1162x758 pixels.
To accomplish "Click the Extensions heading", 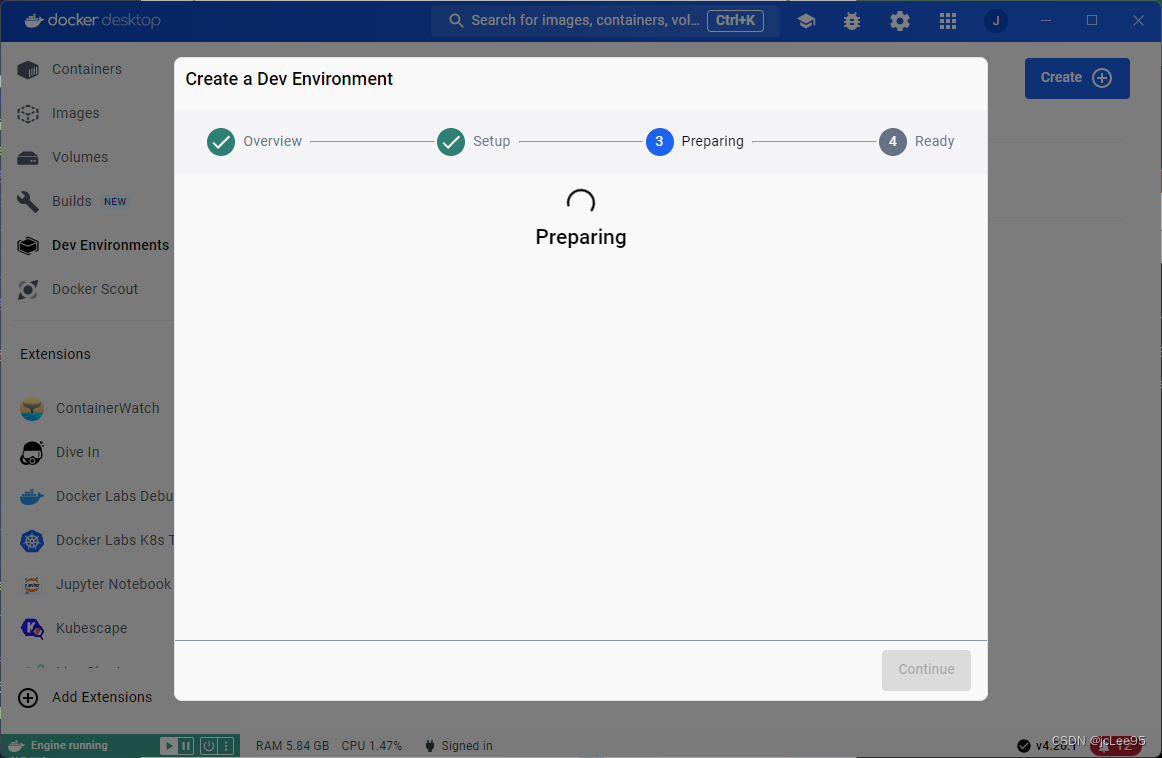I will (x=56, y=354).
